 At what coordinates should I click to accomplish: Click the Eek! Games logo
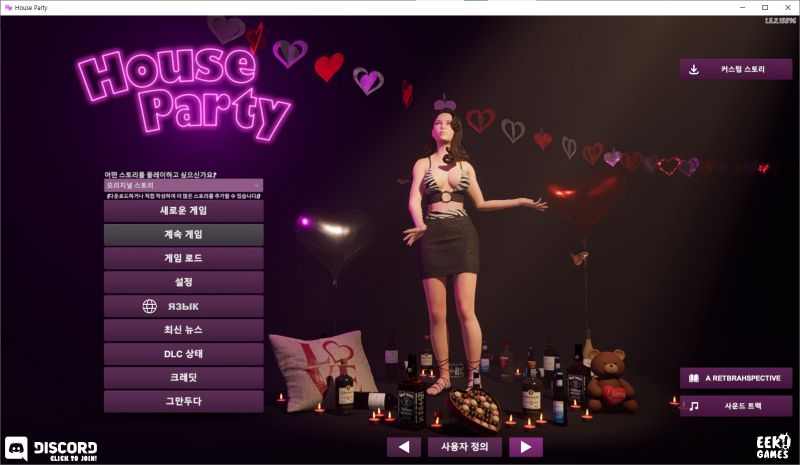point(772,446)
